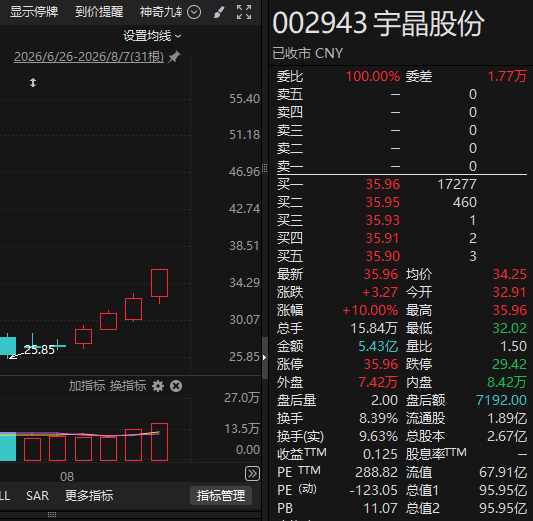Click the 委比 value 100.00%

tap(373, 76)
